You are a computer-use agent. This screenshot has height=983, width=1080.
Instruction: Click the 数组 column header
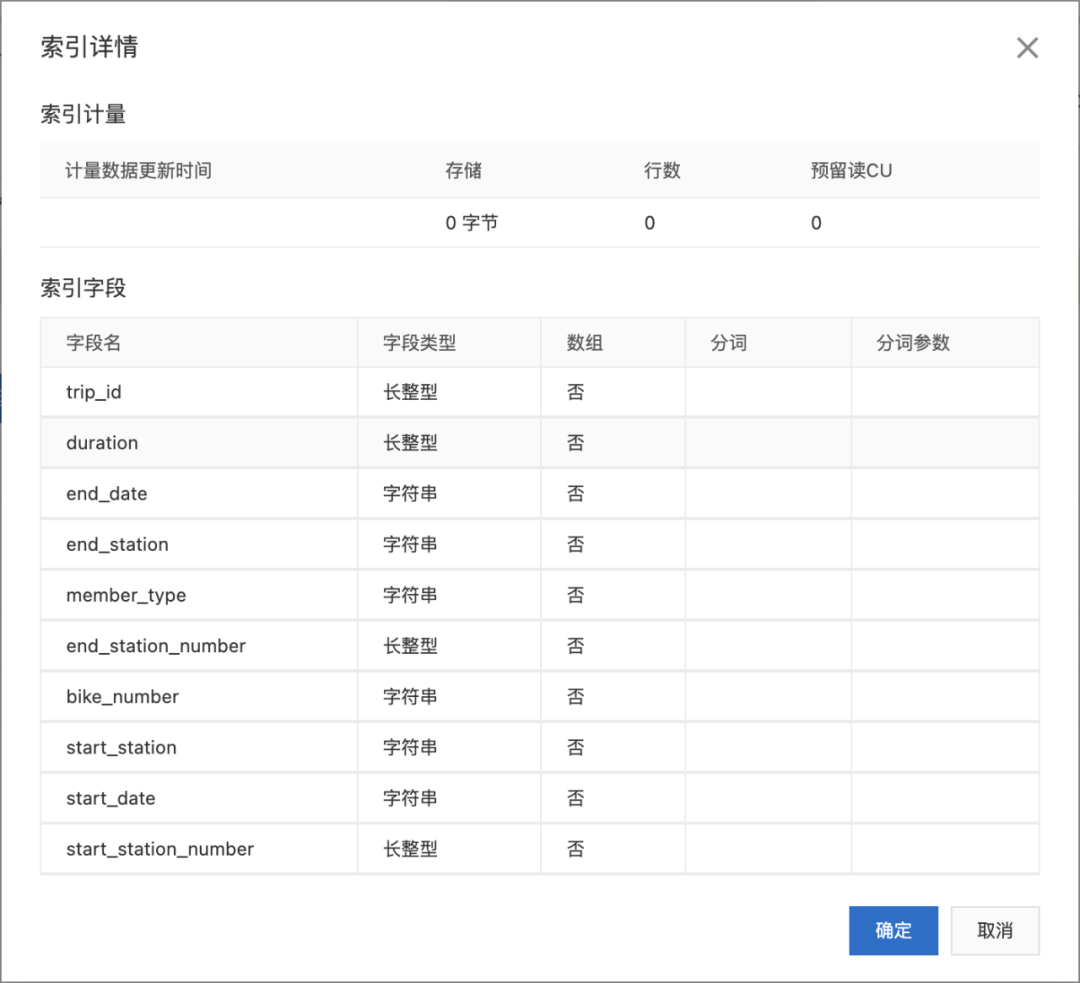coord(585,343)
